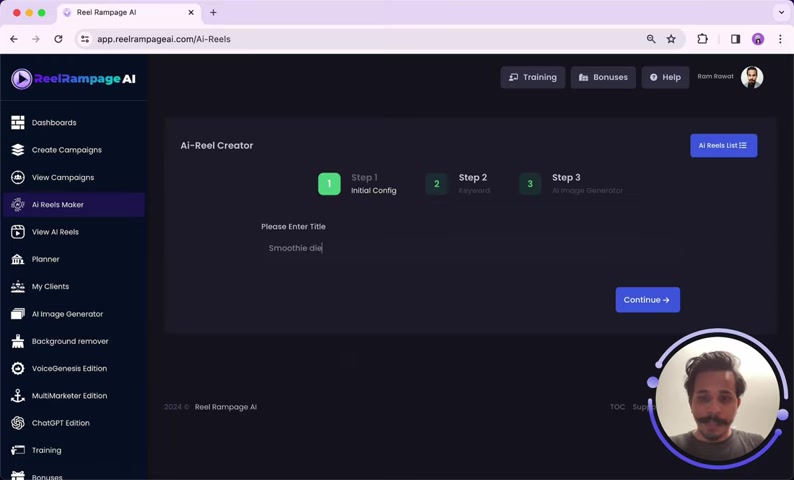Select Ai Reels Maker in sidebar
The height and width of the screenshot is (480, 794).
(73, 205)
